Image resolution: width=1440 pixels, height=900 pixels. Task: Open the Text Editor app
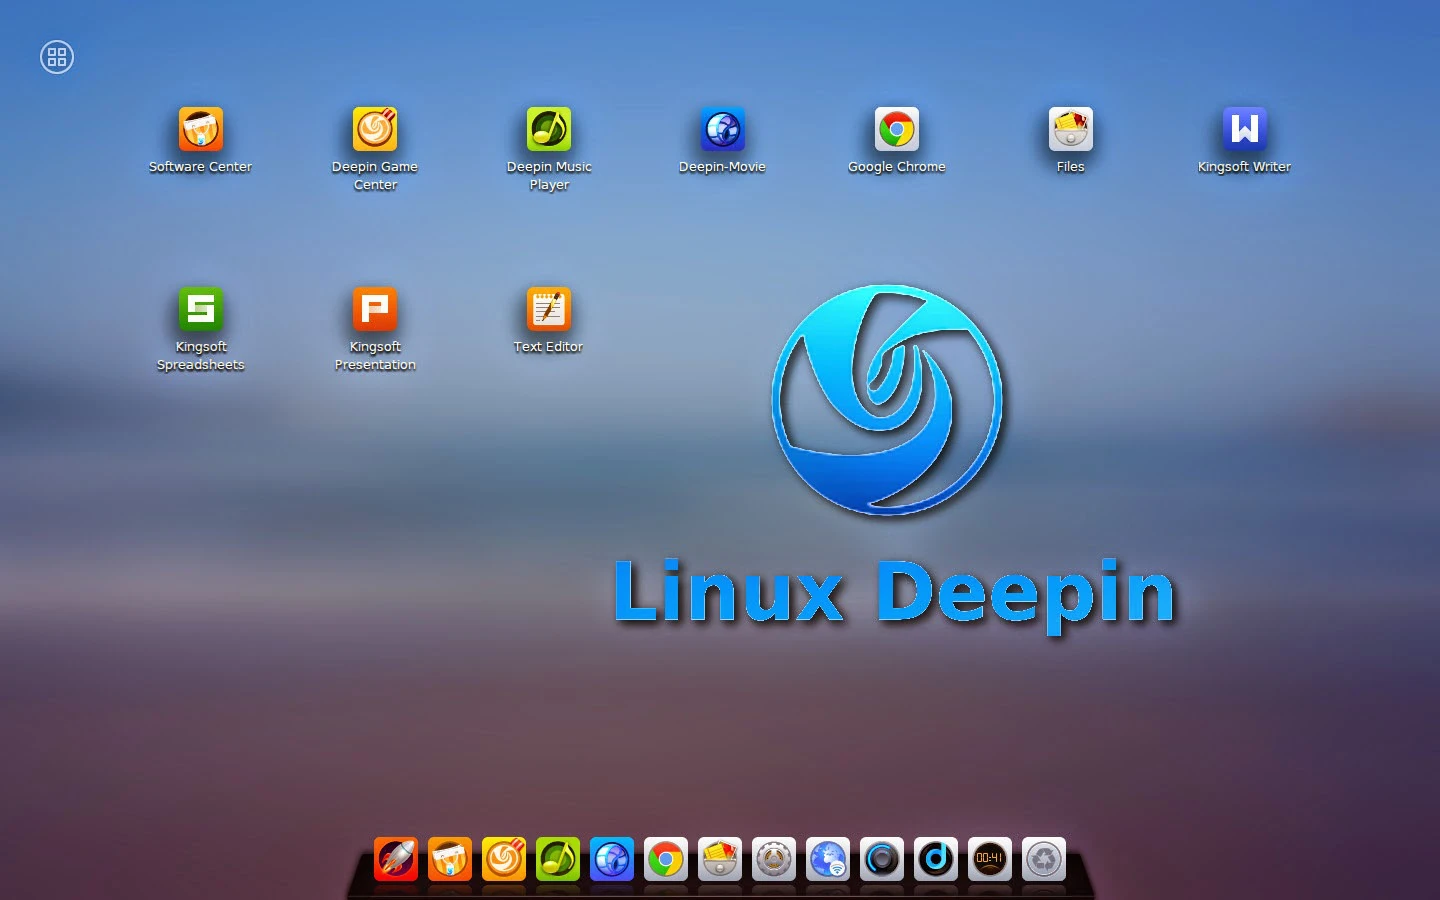pos(548,310)
